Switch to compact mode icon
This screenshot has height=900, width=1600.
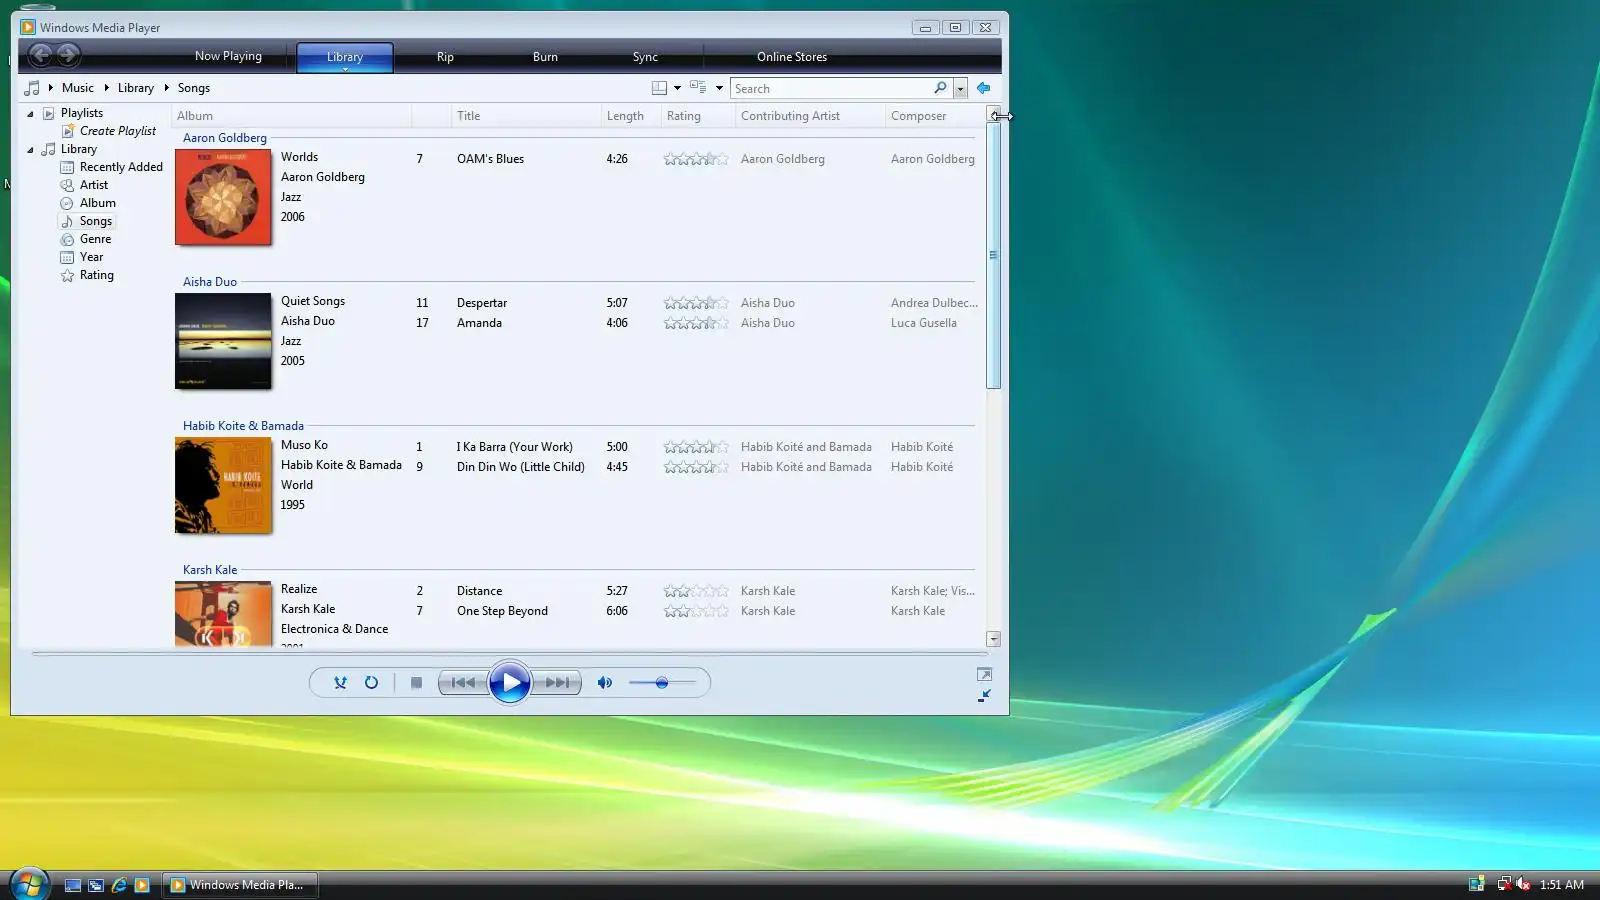(x=985, y=695)
